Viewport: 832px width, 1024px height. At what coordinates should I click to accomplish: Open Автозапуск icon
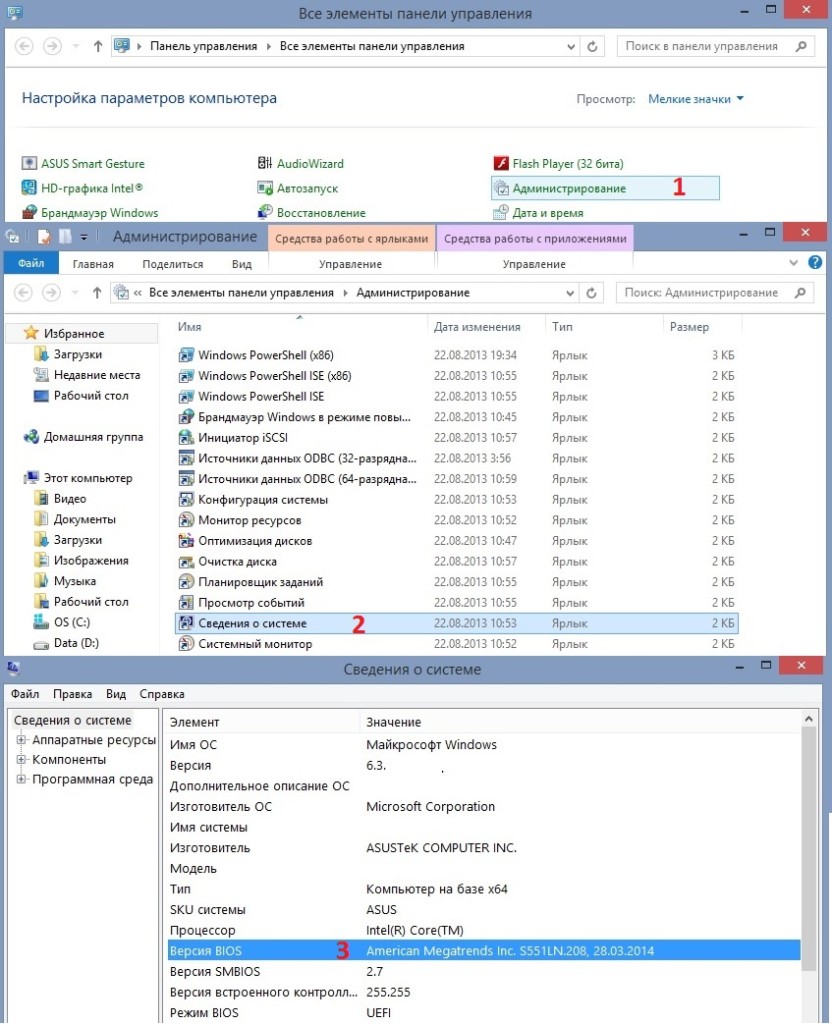coord(298,188)
